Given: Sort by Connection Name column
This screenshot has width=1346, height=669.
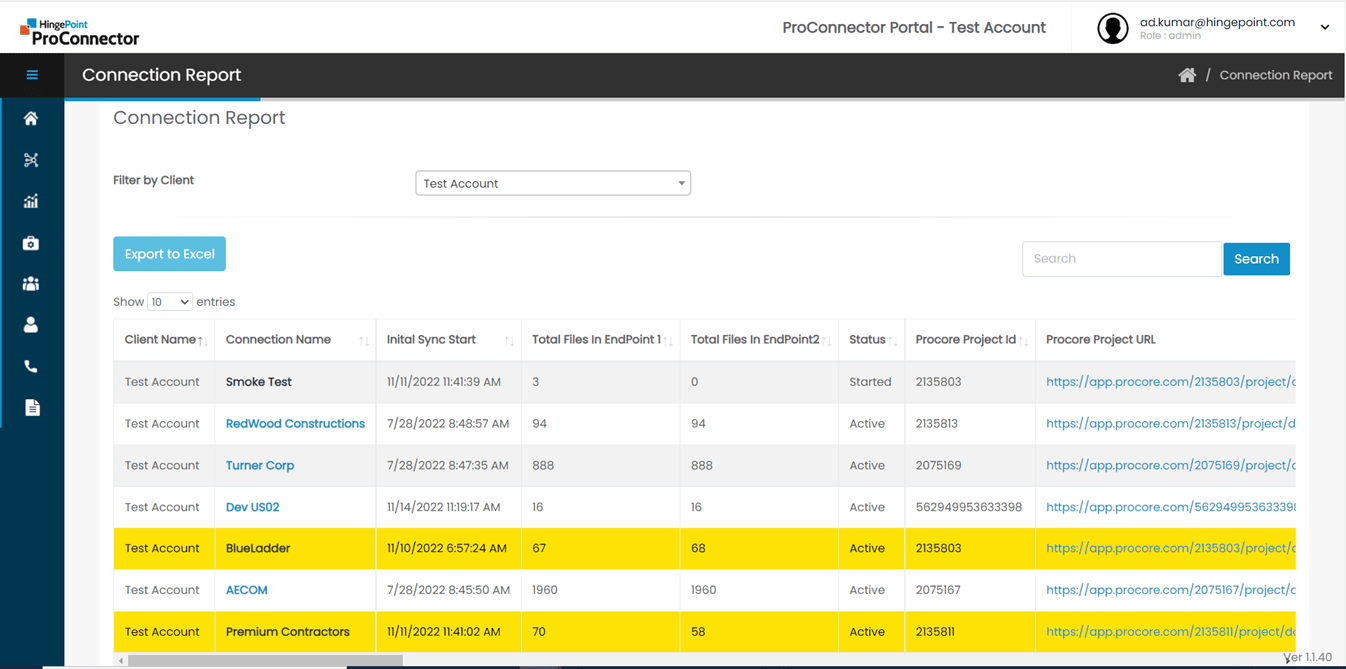Looking at the screenshot, I should 295,340.
